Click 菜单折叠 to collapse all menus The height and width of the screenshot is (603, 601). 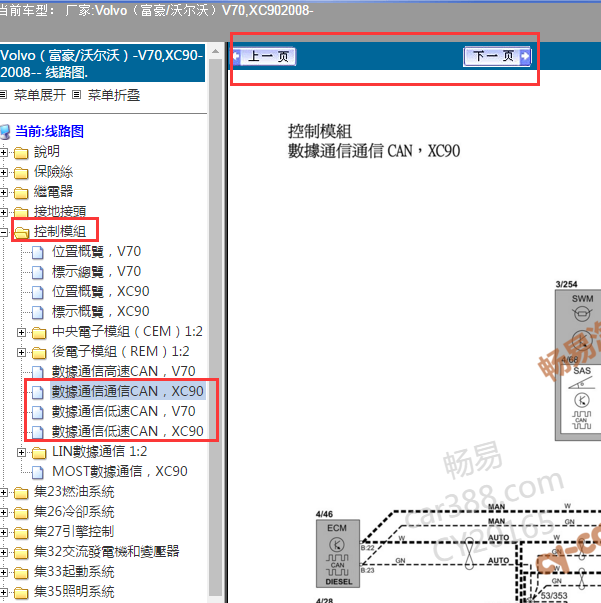point(114,95)
